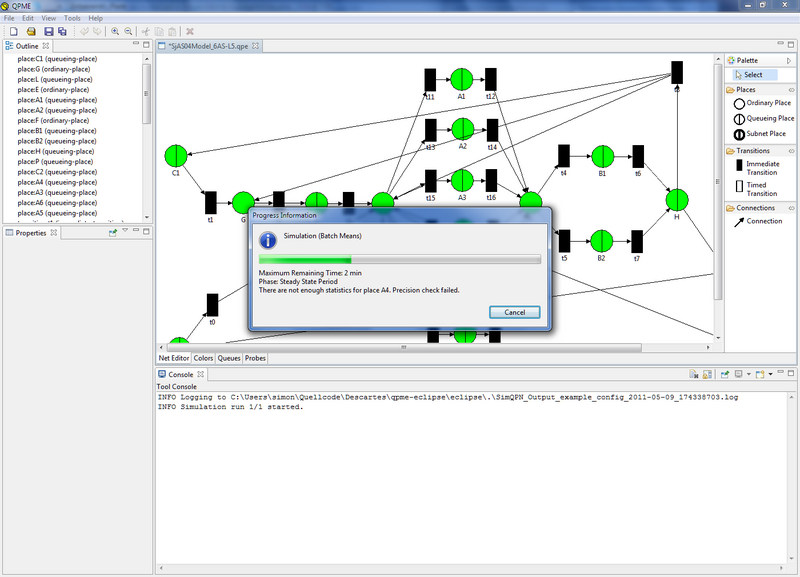This screenshot has width=800, height=577.
Task: Click the Save icon in toolbar
Action: point(47,32)
